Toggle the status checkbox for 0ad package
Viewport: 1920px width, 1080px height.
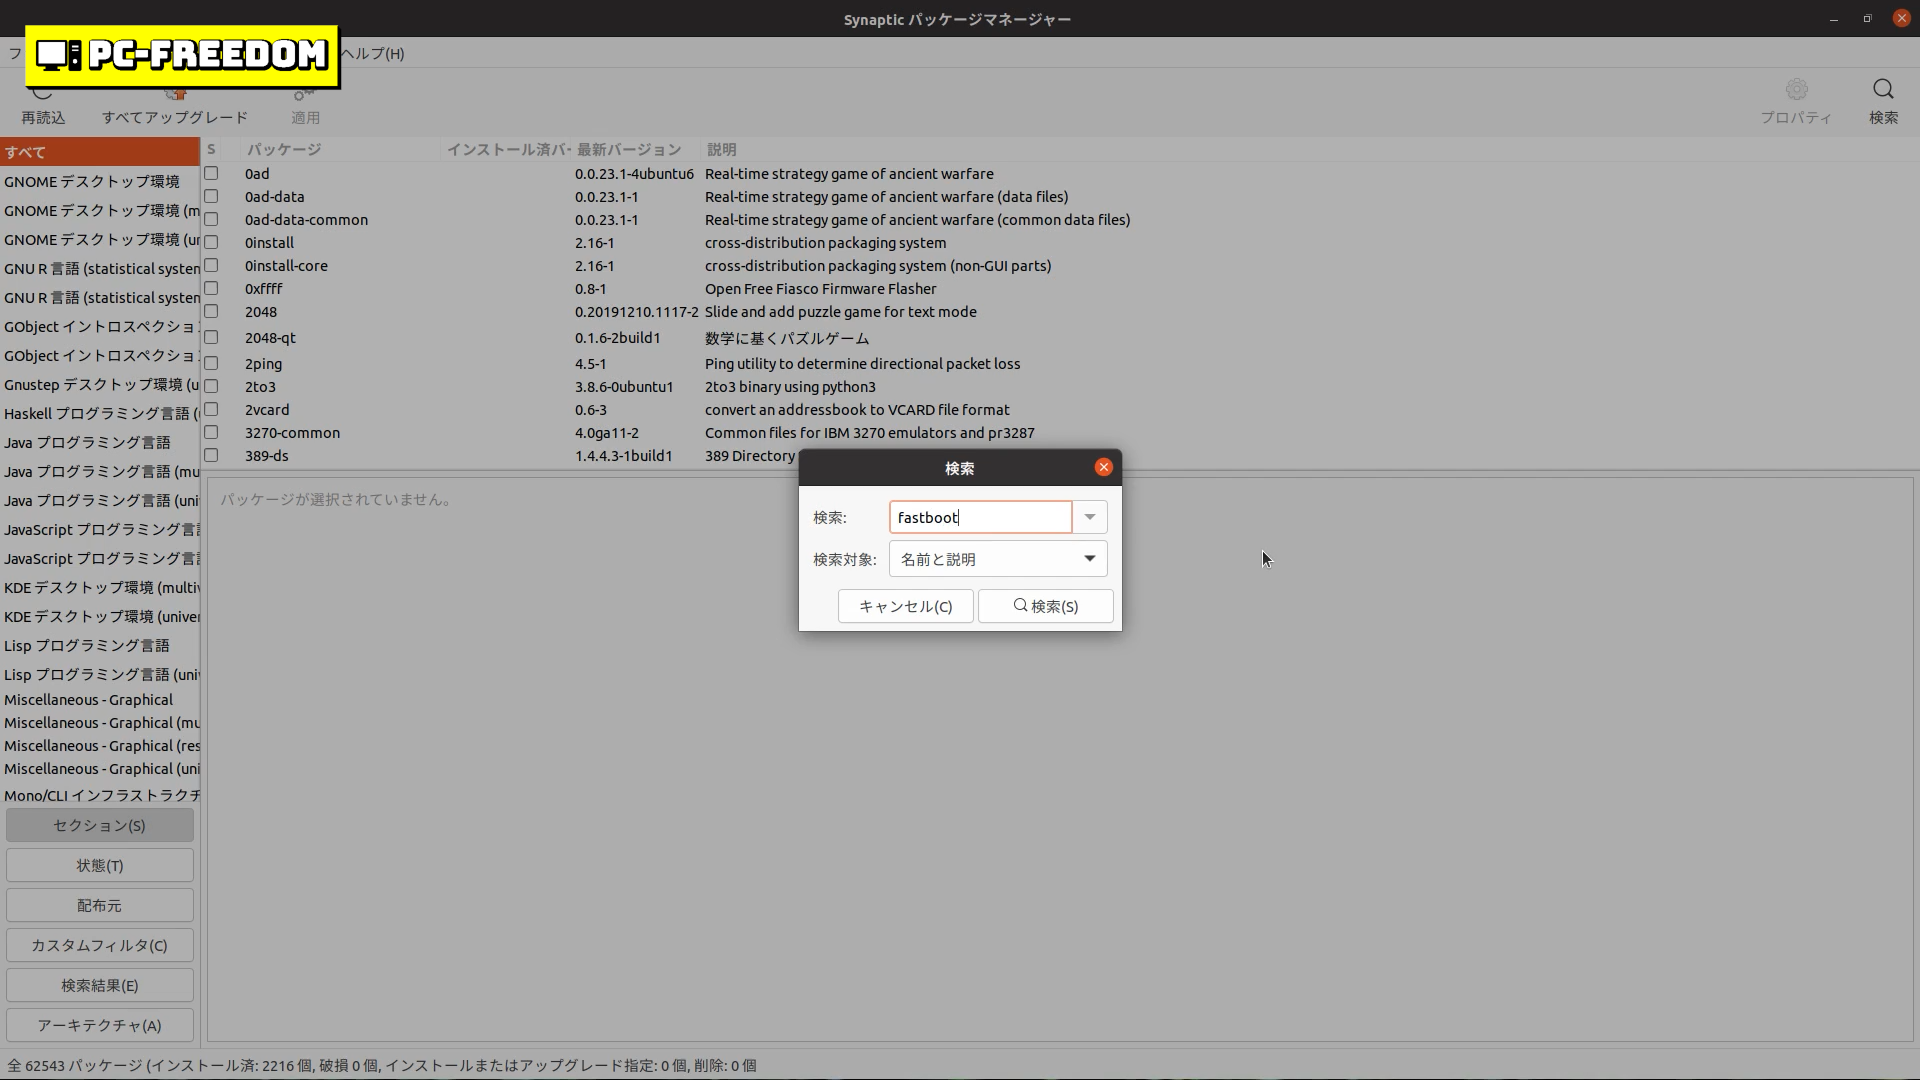(x=211, y=173)
